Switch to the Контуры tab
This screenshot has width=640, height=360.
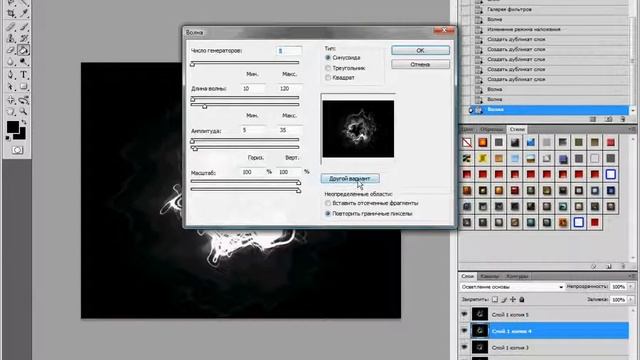517,276
